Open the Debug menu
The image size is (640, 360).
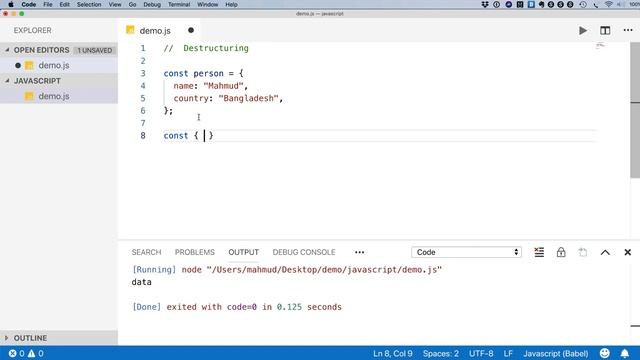pyautogui.click(x=152, y=4)
